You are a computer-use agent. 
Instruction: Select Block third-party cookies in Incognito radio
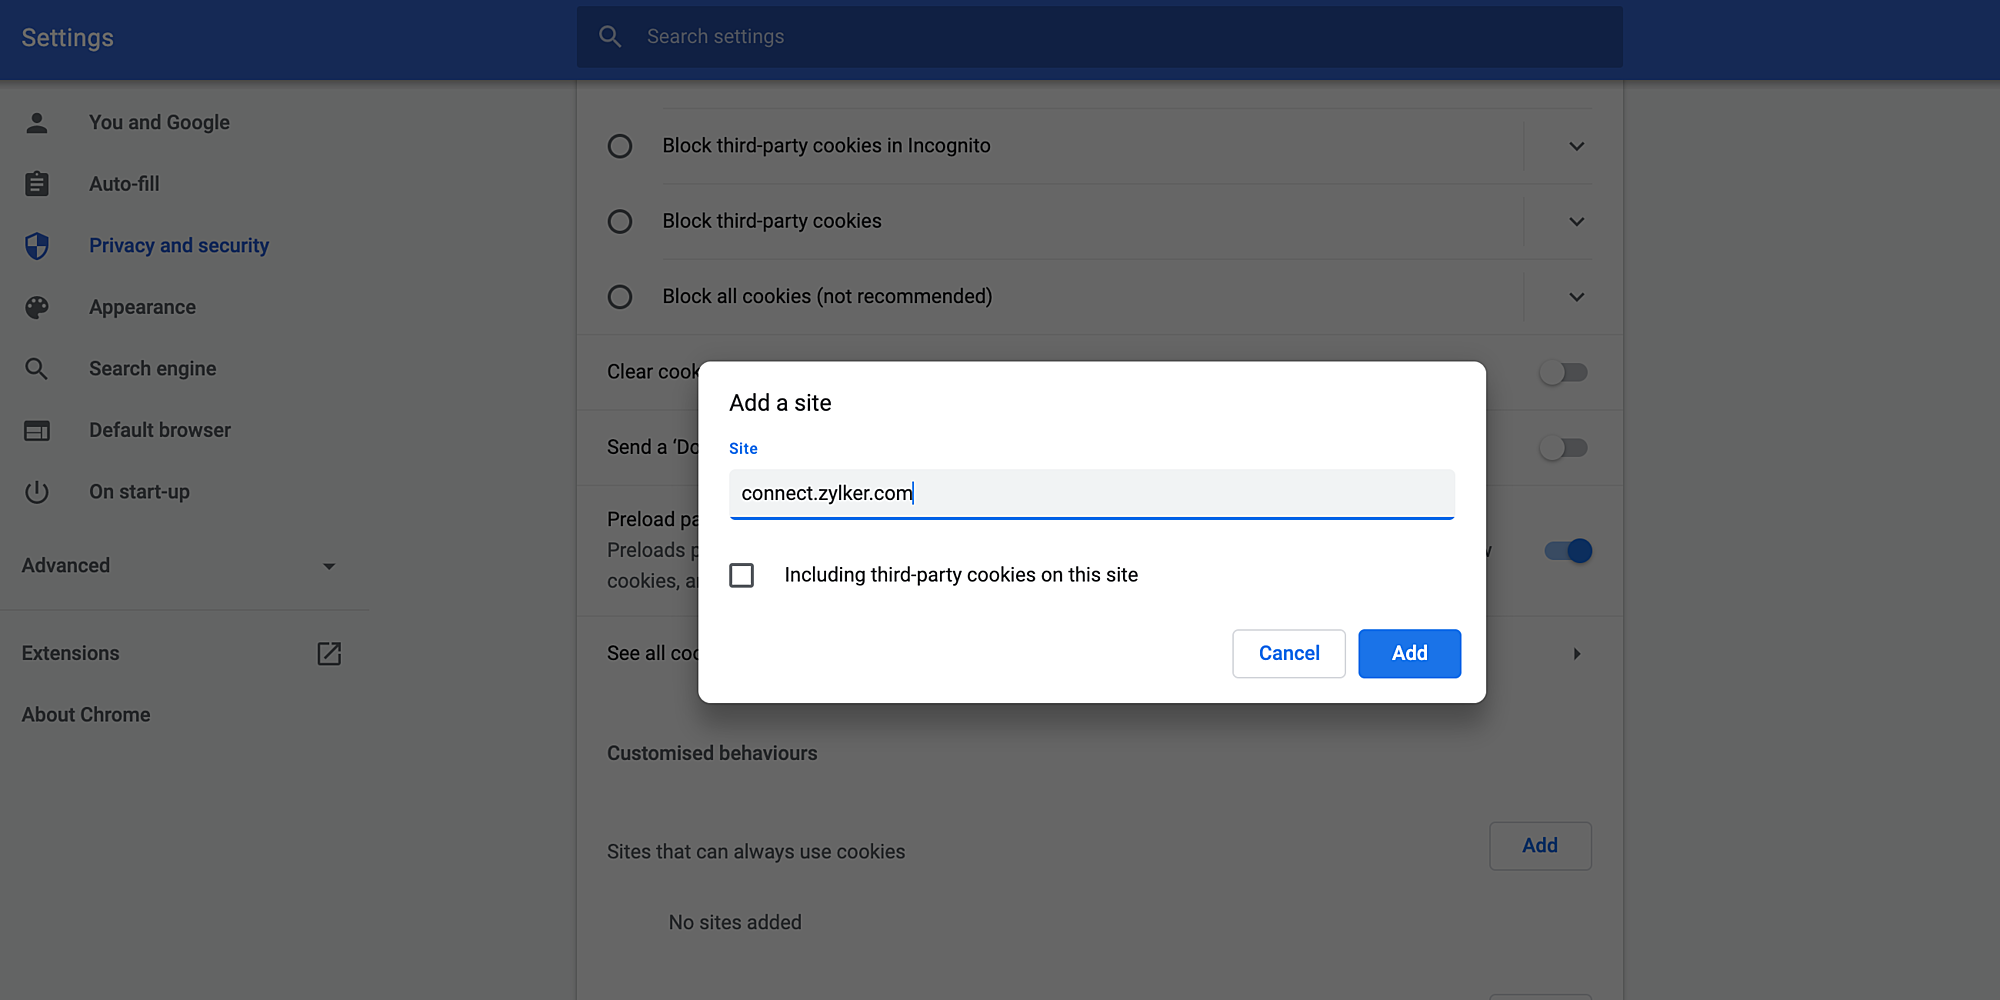click(620, 146)
